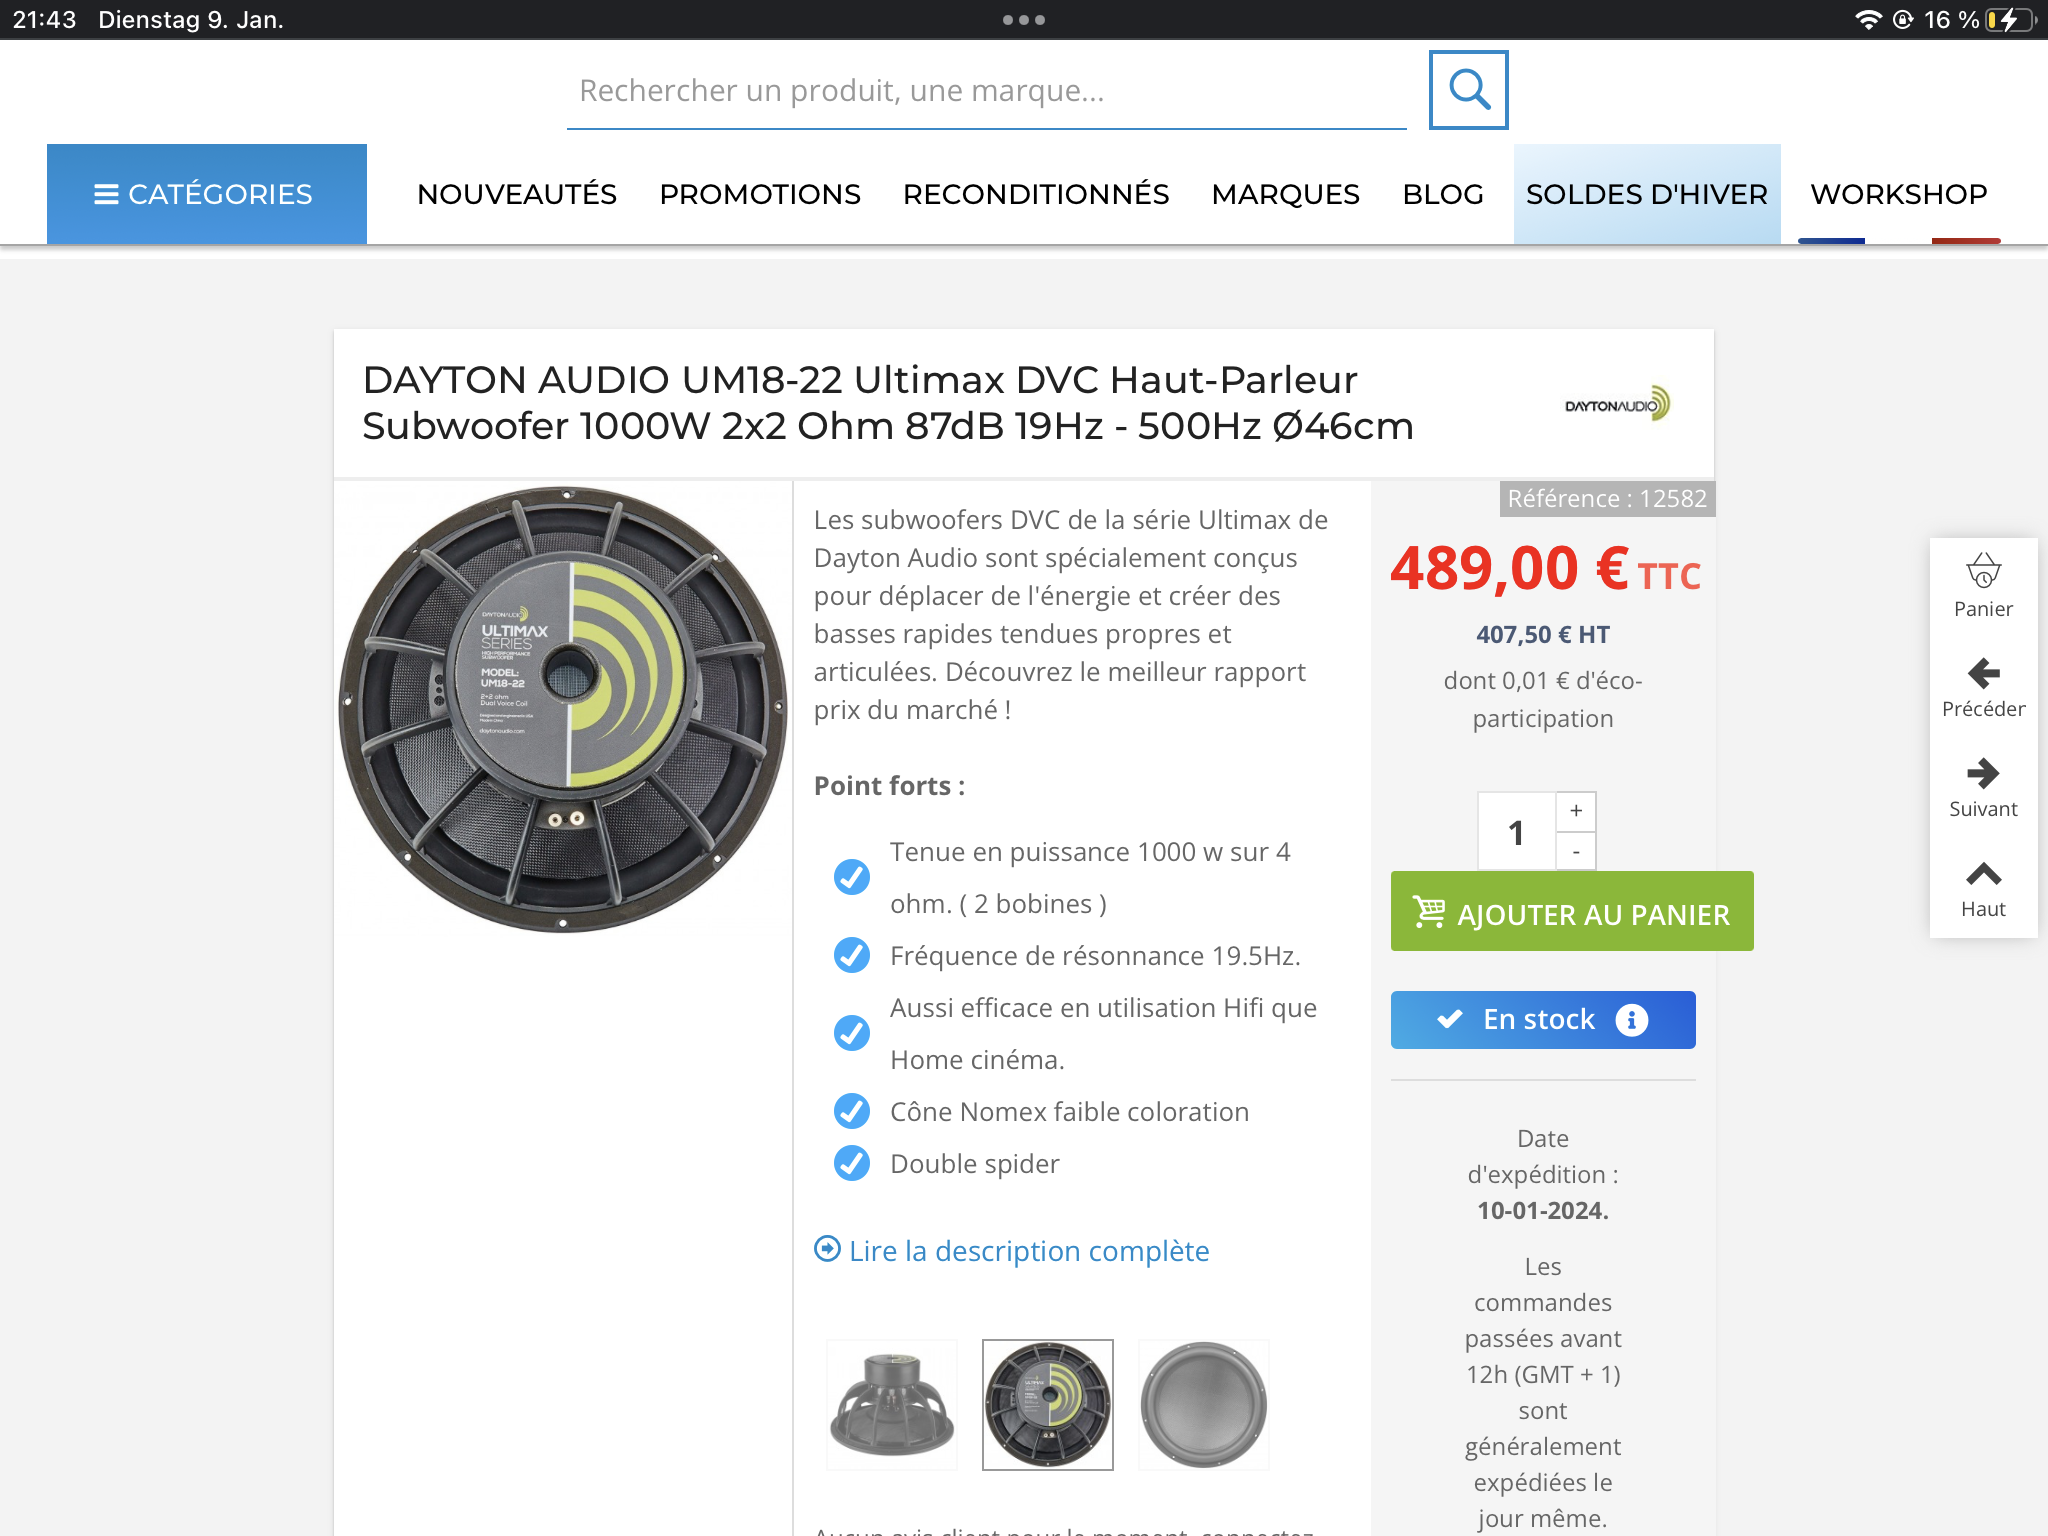The width and height of the screenshot is (2048, 1536).
Task: Click the Dayton Audio brand logo
Action: tap(1617, 404)
